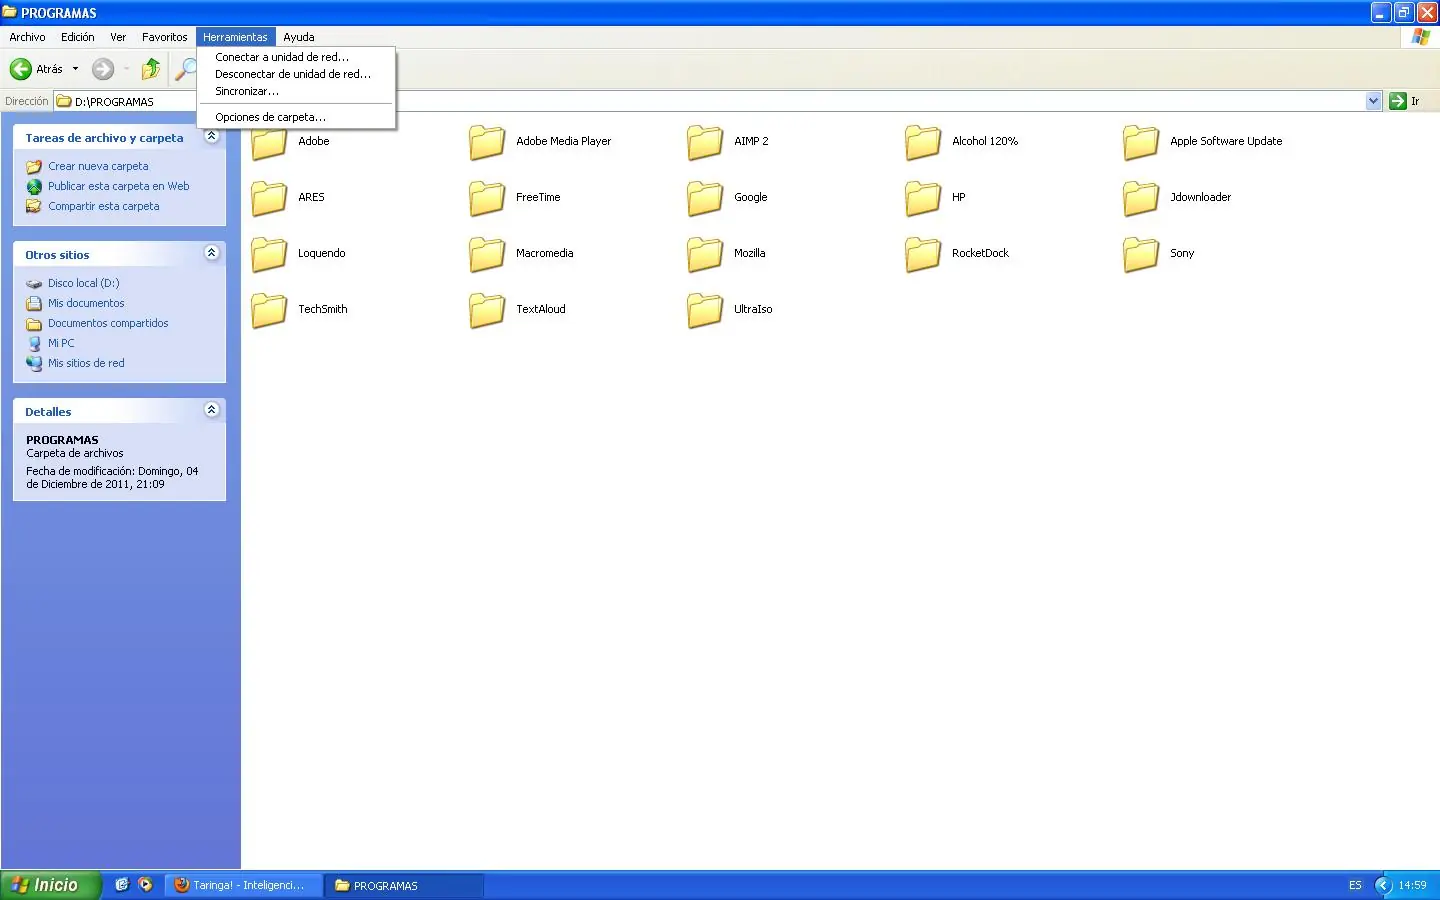Collapse the Otros sitios panel
Viewport: 1440px width, 900px height.
tap(211, 253)
